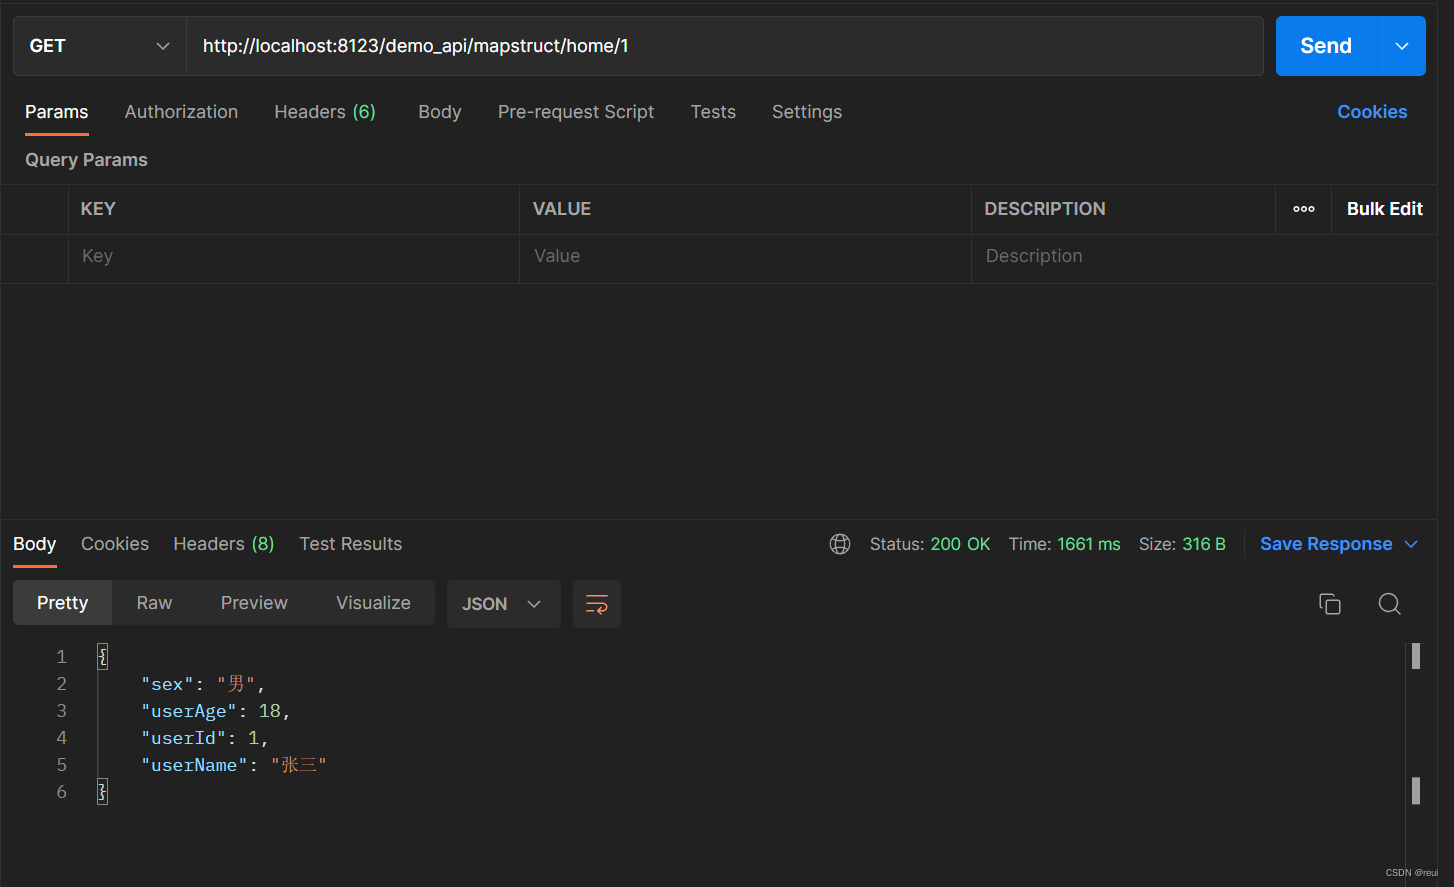Open the Pre-request Script tab
1454x887 pixels.
pos(576,112)
